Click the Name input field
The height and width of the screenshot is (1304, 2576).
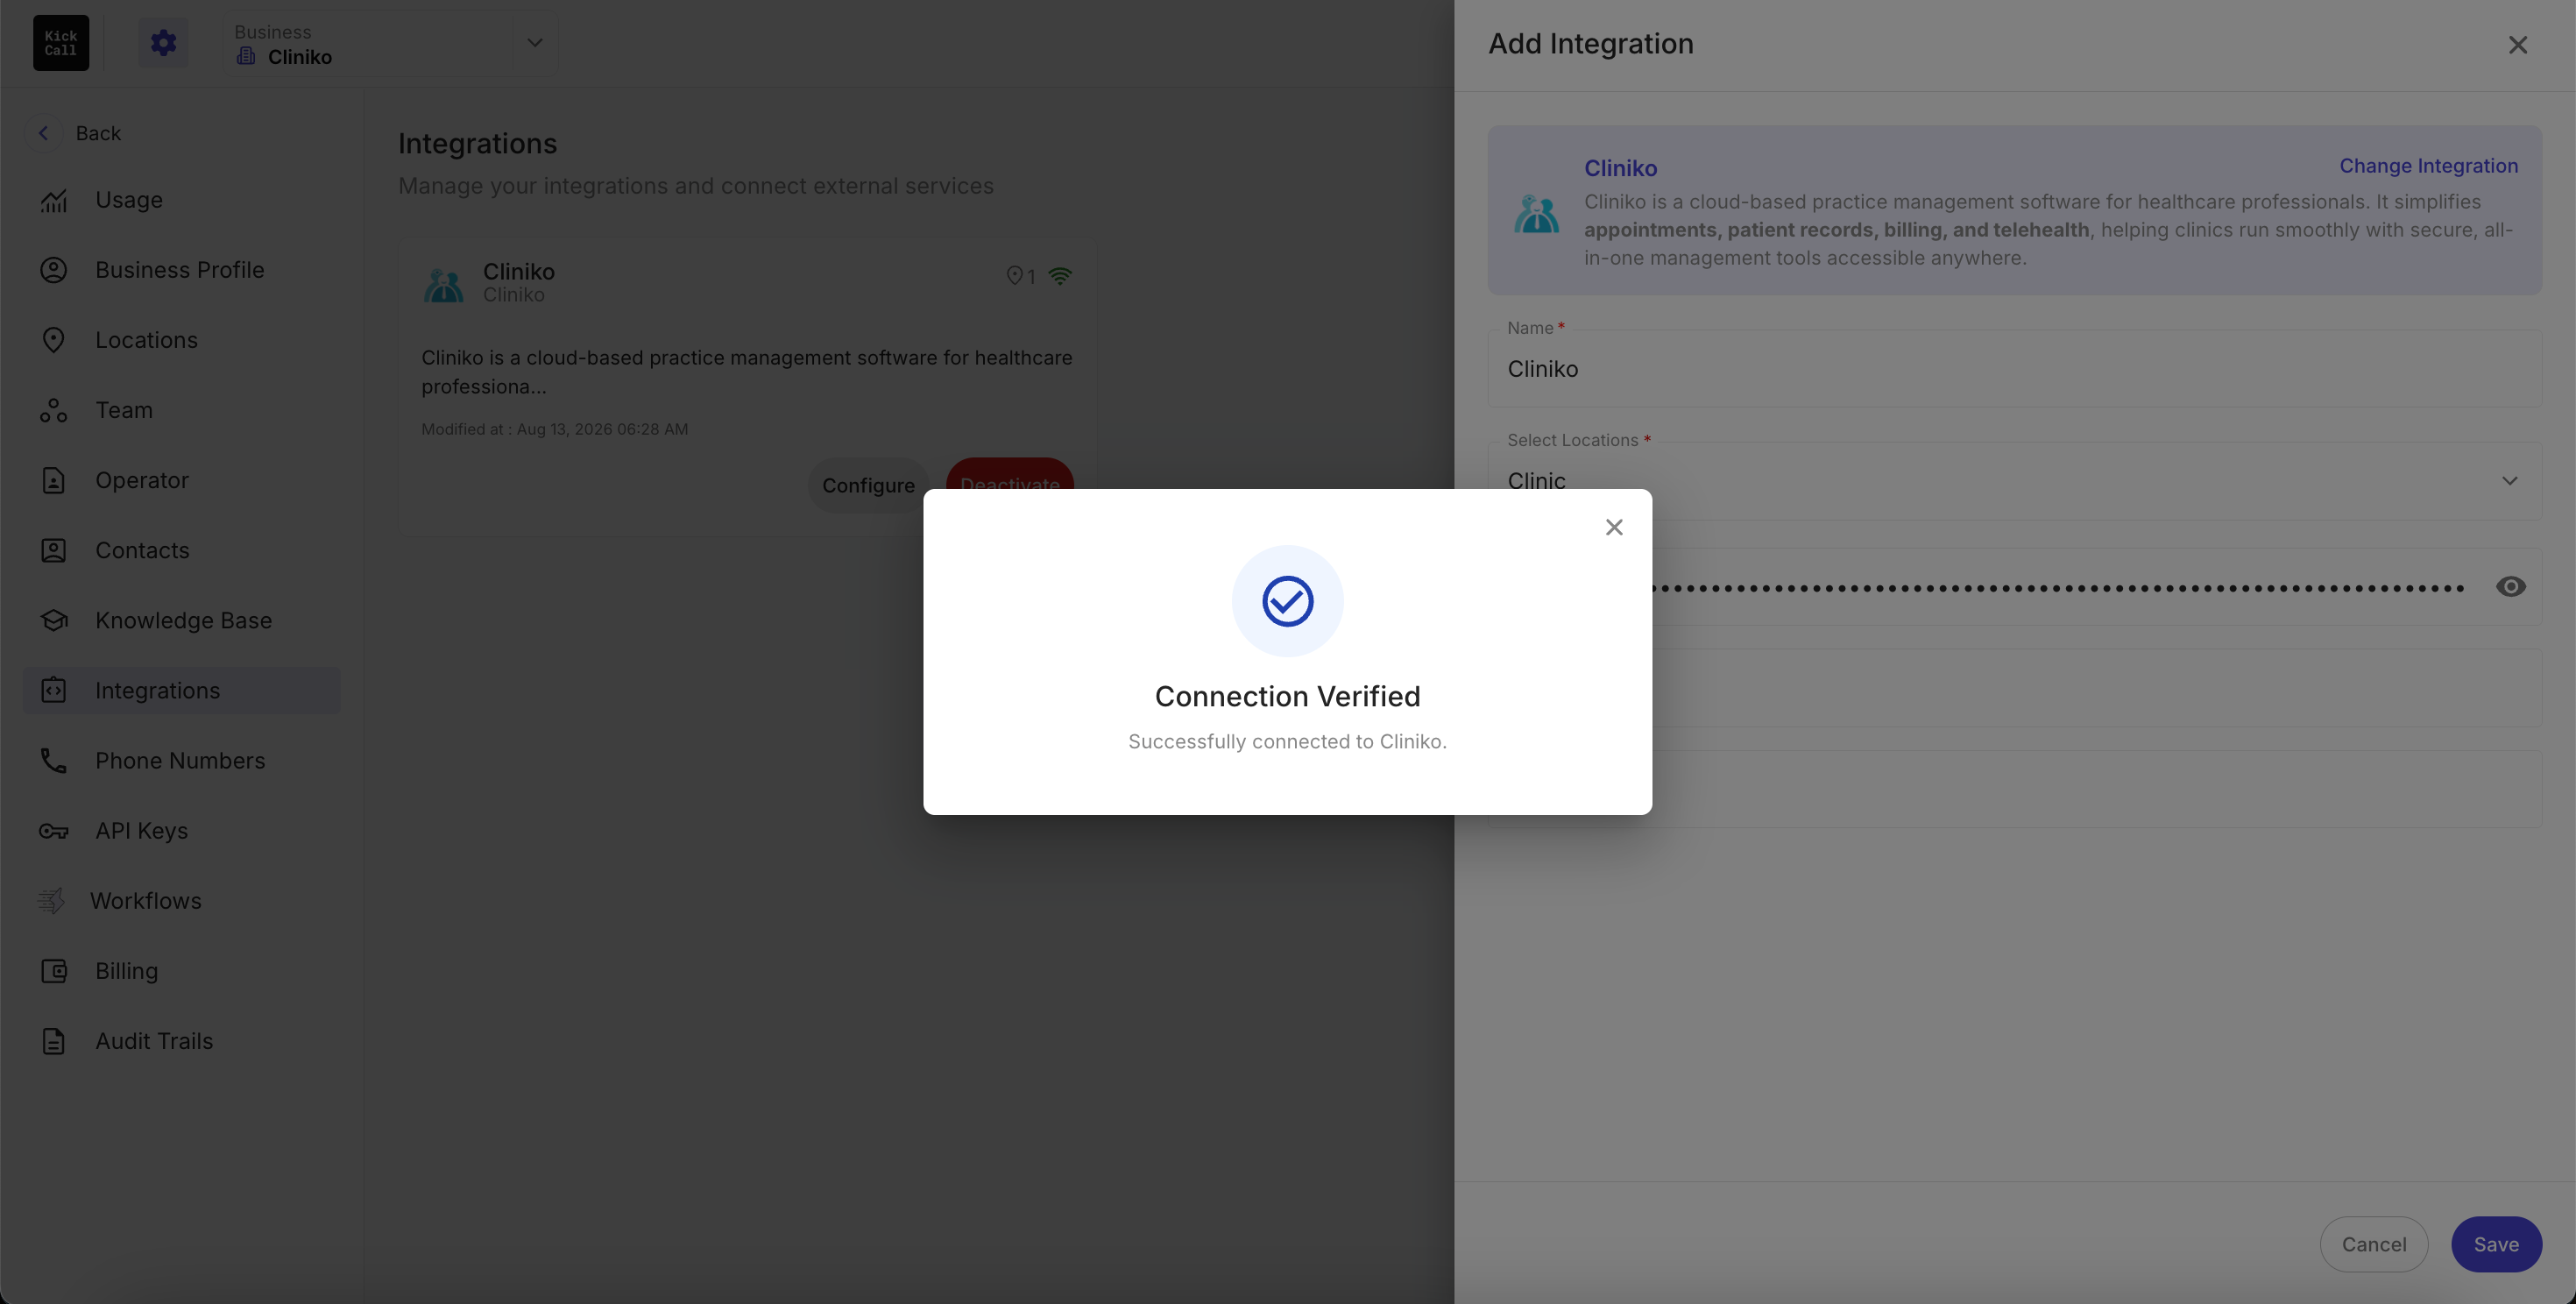click(x=2014, y=369)
